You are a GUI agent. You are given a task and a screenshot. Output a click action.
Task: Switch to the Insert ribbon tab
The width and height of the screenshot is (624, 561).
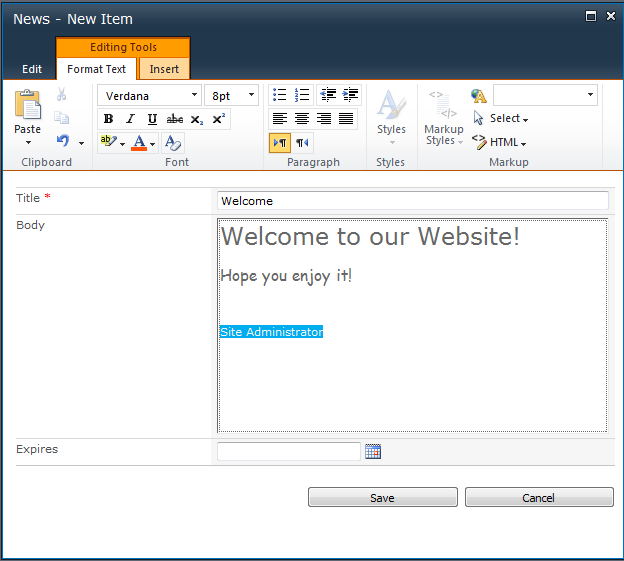[x=164, y=69]
